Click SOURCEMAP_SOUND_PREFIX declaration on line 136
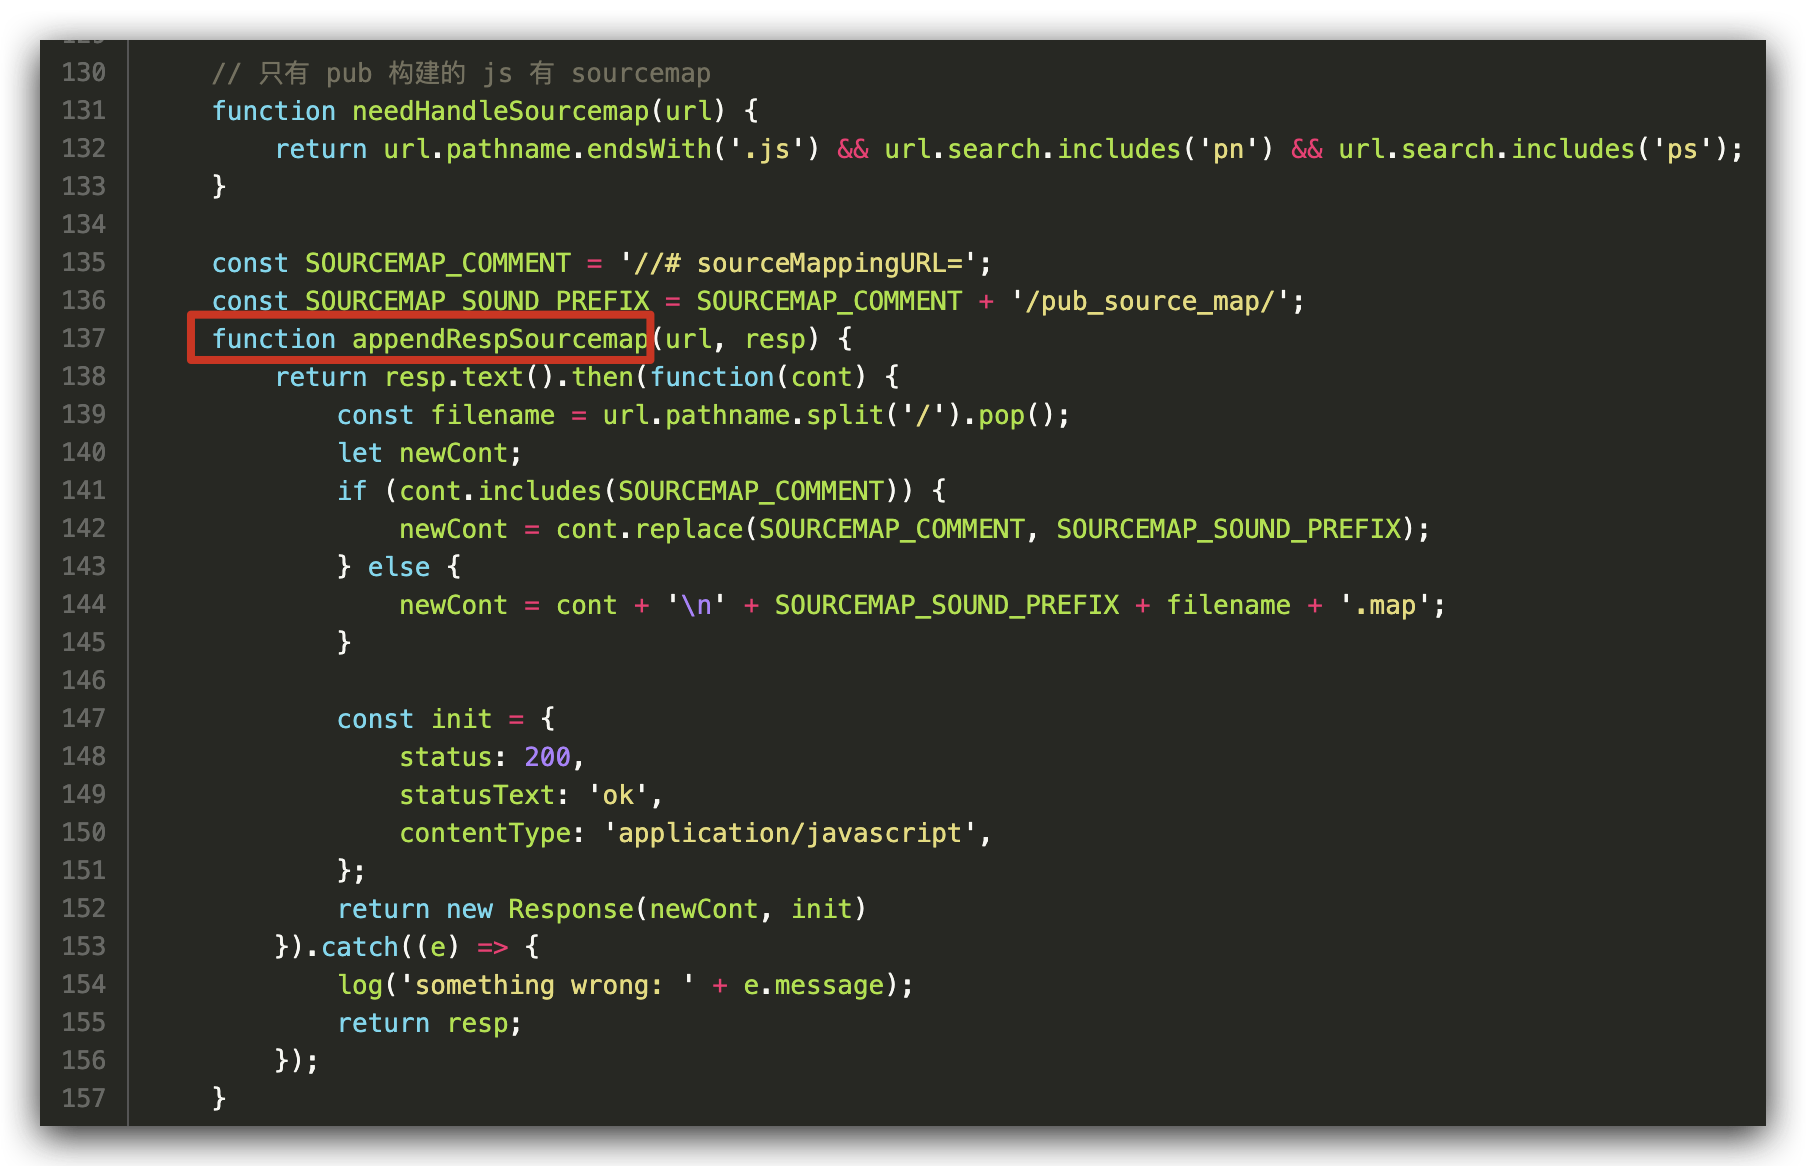 click(x=477, y=301)
